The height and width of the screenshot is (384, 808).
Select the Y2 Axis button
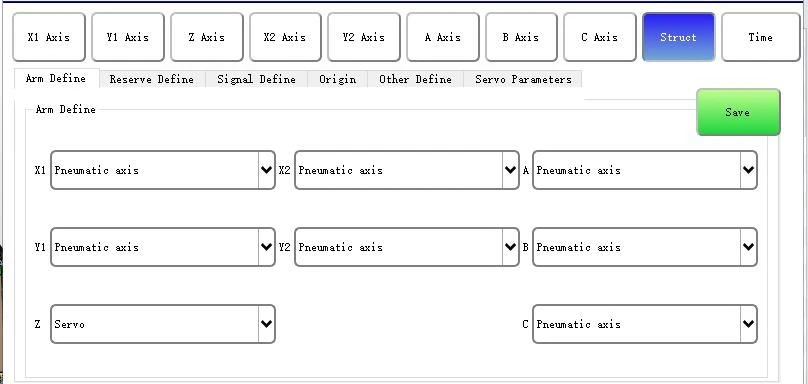coord(364,37)
